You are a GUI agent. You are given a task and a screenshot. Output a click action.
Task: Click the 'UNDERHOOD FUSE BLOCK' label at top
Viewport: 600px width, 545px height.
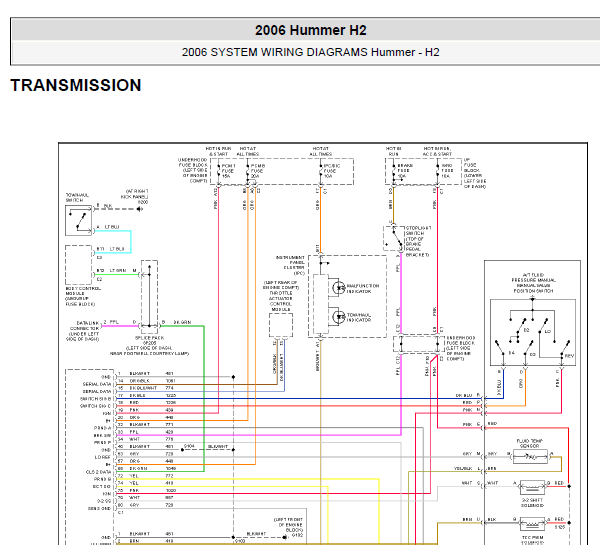[x=192, y=162]
